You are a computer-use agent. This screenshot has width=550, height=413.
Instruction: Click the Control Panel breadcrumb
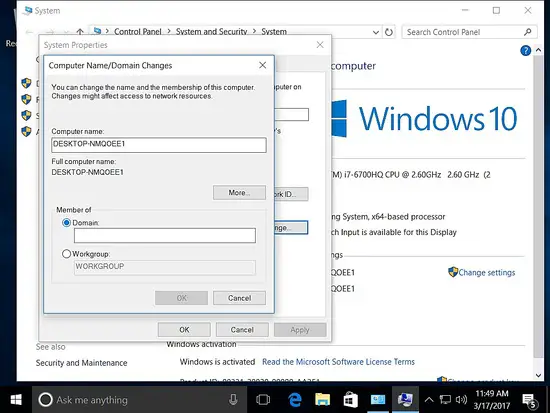138,32
